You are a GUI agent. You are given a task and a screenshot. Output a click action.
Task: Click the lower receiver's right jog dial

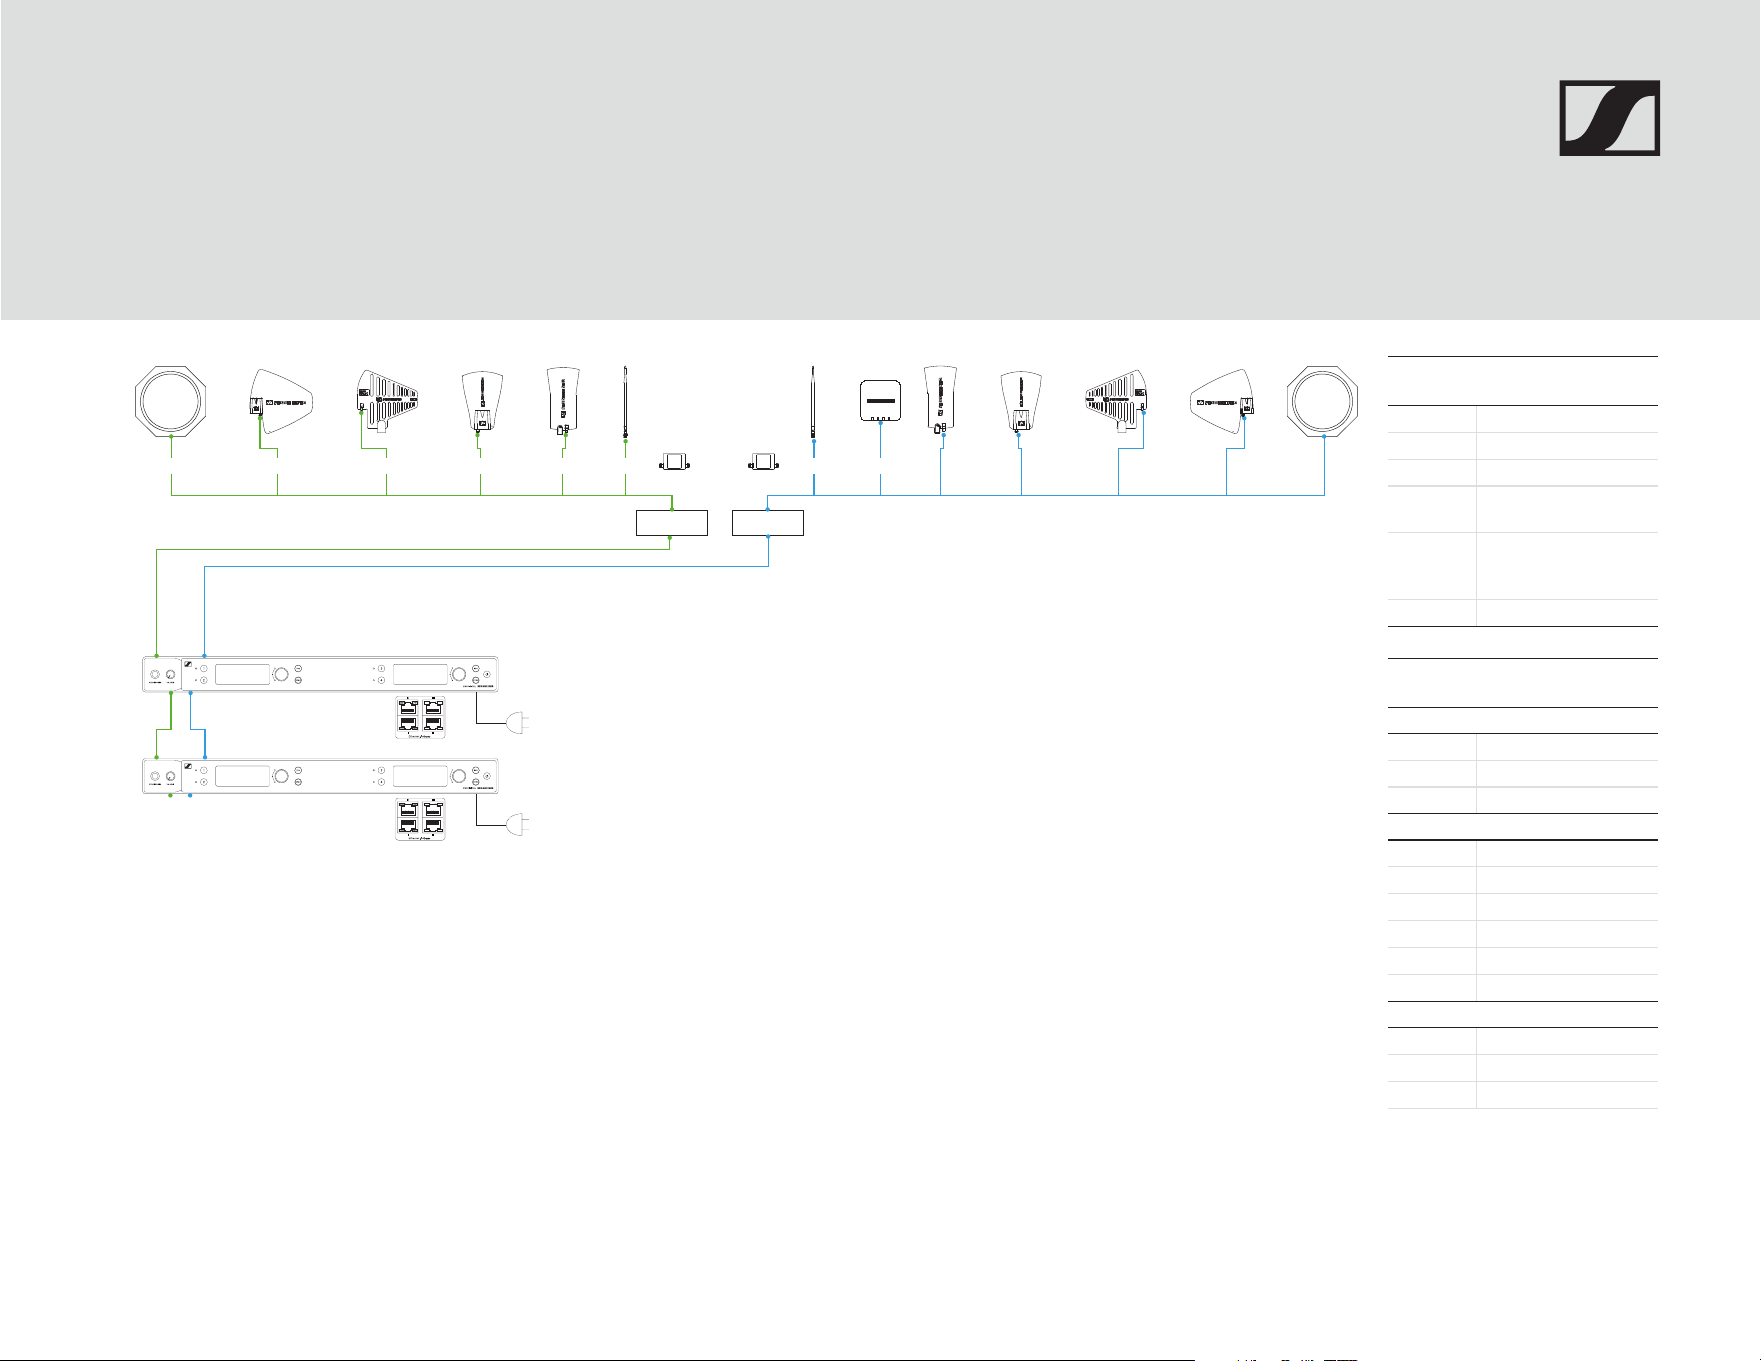coord(459,776)
